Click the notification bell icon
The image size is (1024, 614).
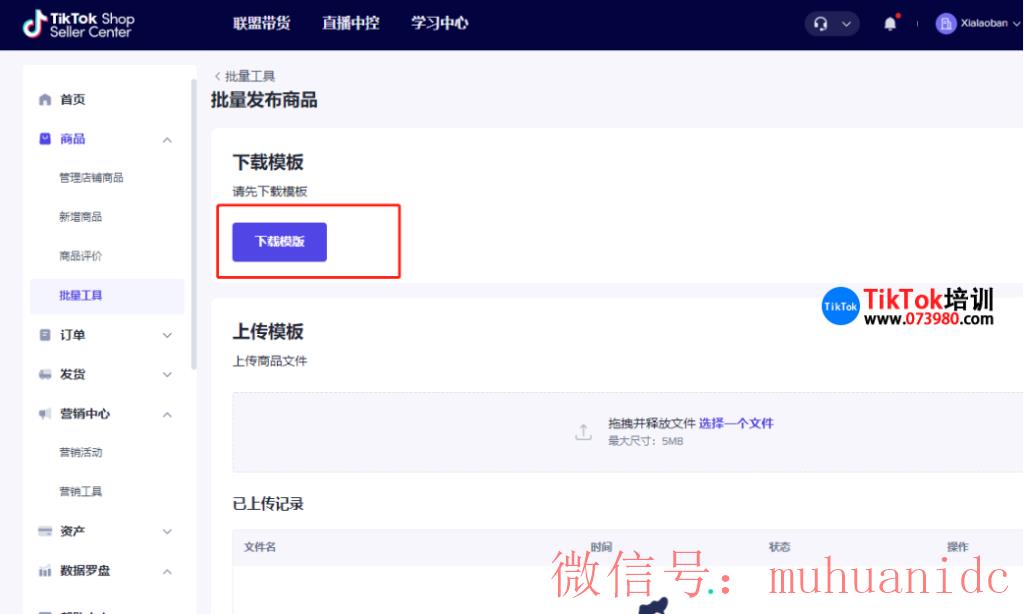[889, 22]
